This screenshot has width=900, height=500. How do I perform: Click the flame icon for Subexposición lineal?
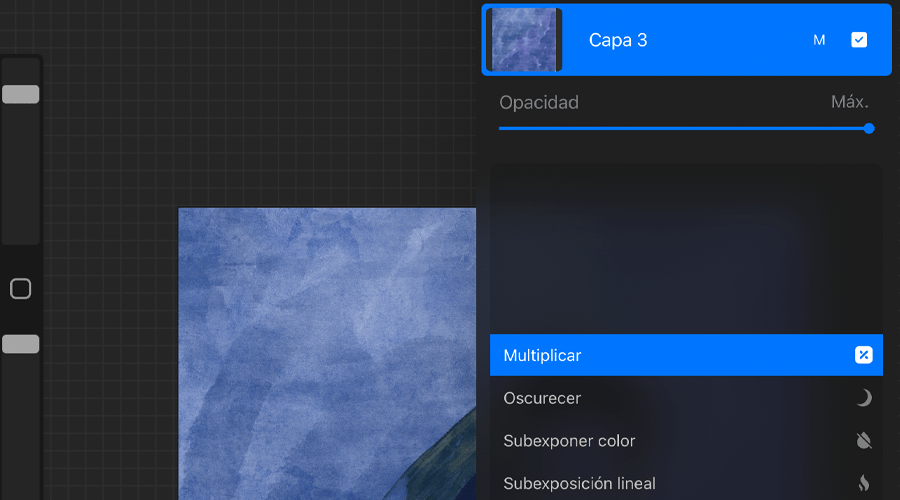tap(864, 484)
